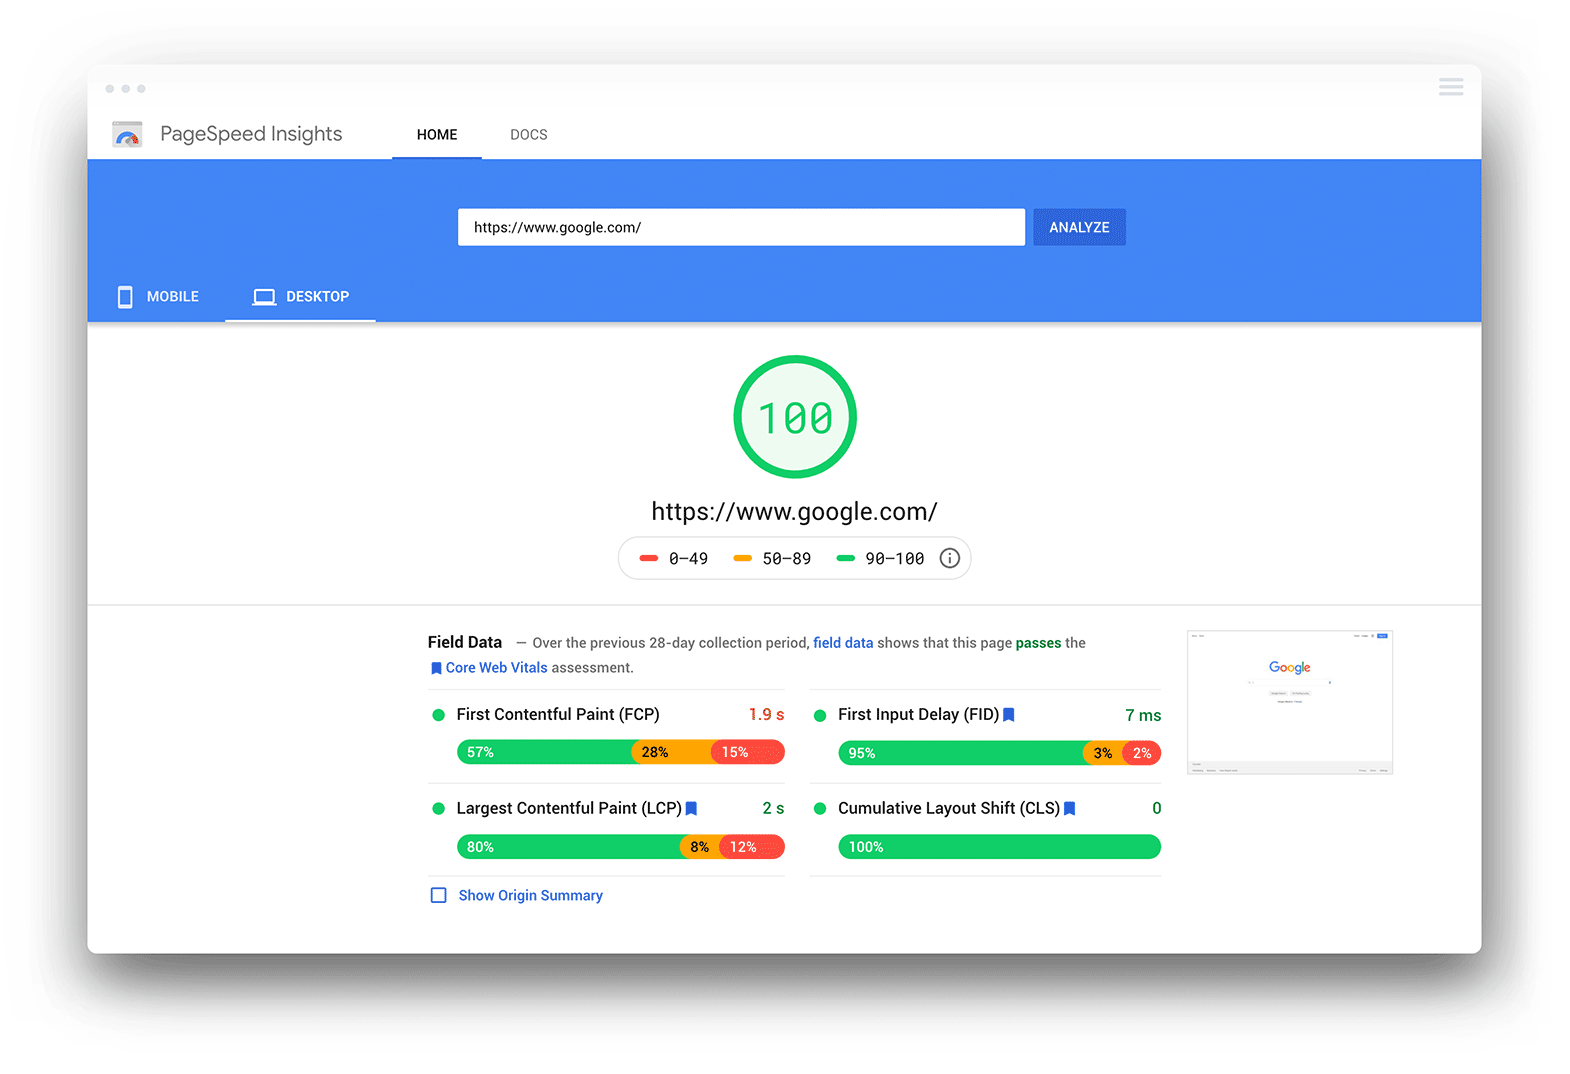
Task: Click the bookmark icon next to Core Web Vitals
Action: (436, 668)
